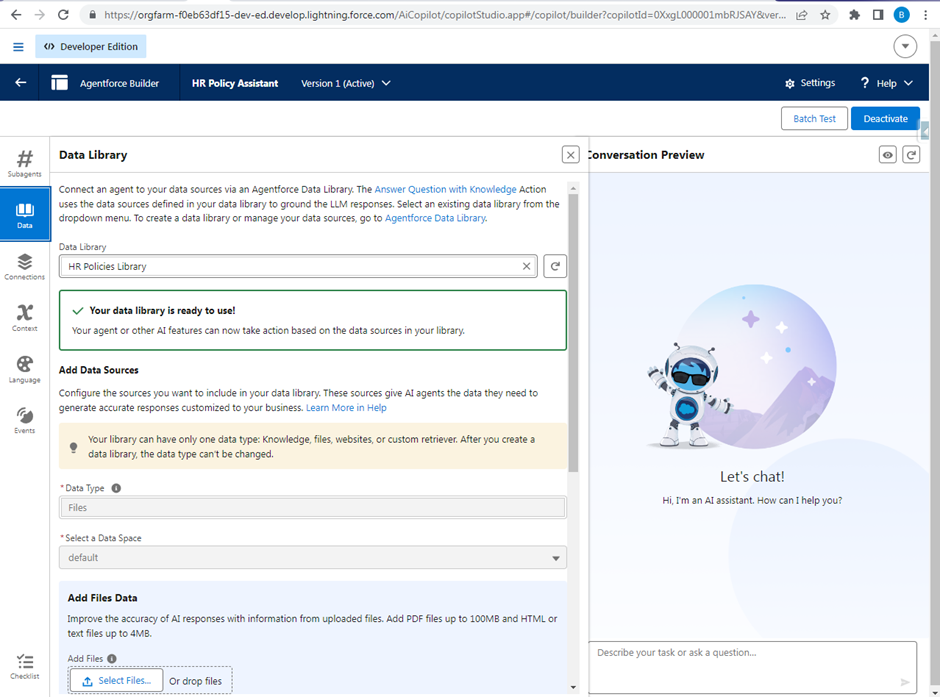
Task: Open Settings gear in builder header
Action: [810, 83]
